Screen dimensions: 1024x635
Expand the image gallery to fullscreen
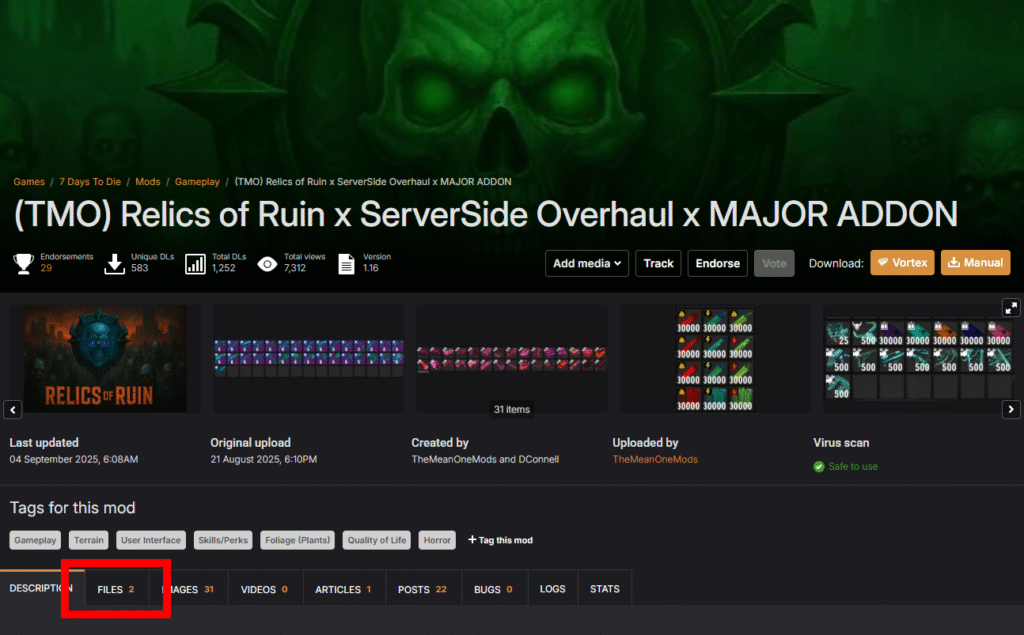(x=1011, y=307)
